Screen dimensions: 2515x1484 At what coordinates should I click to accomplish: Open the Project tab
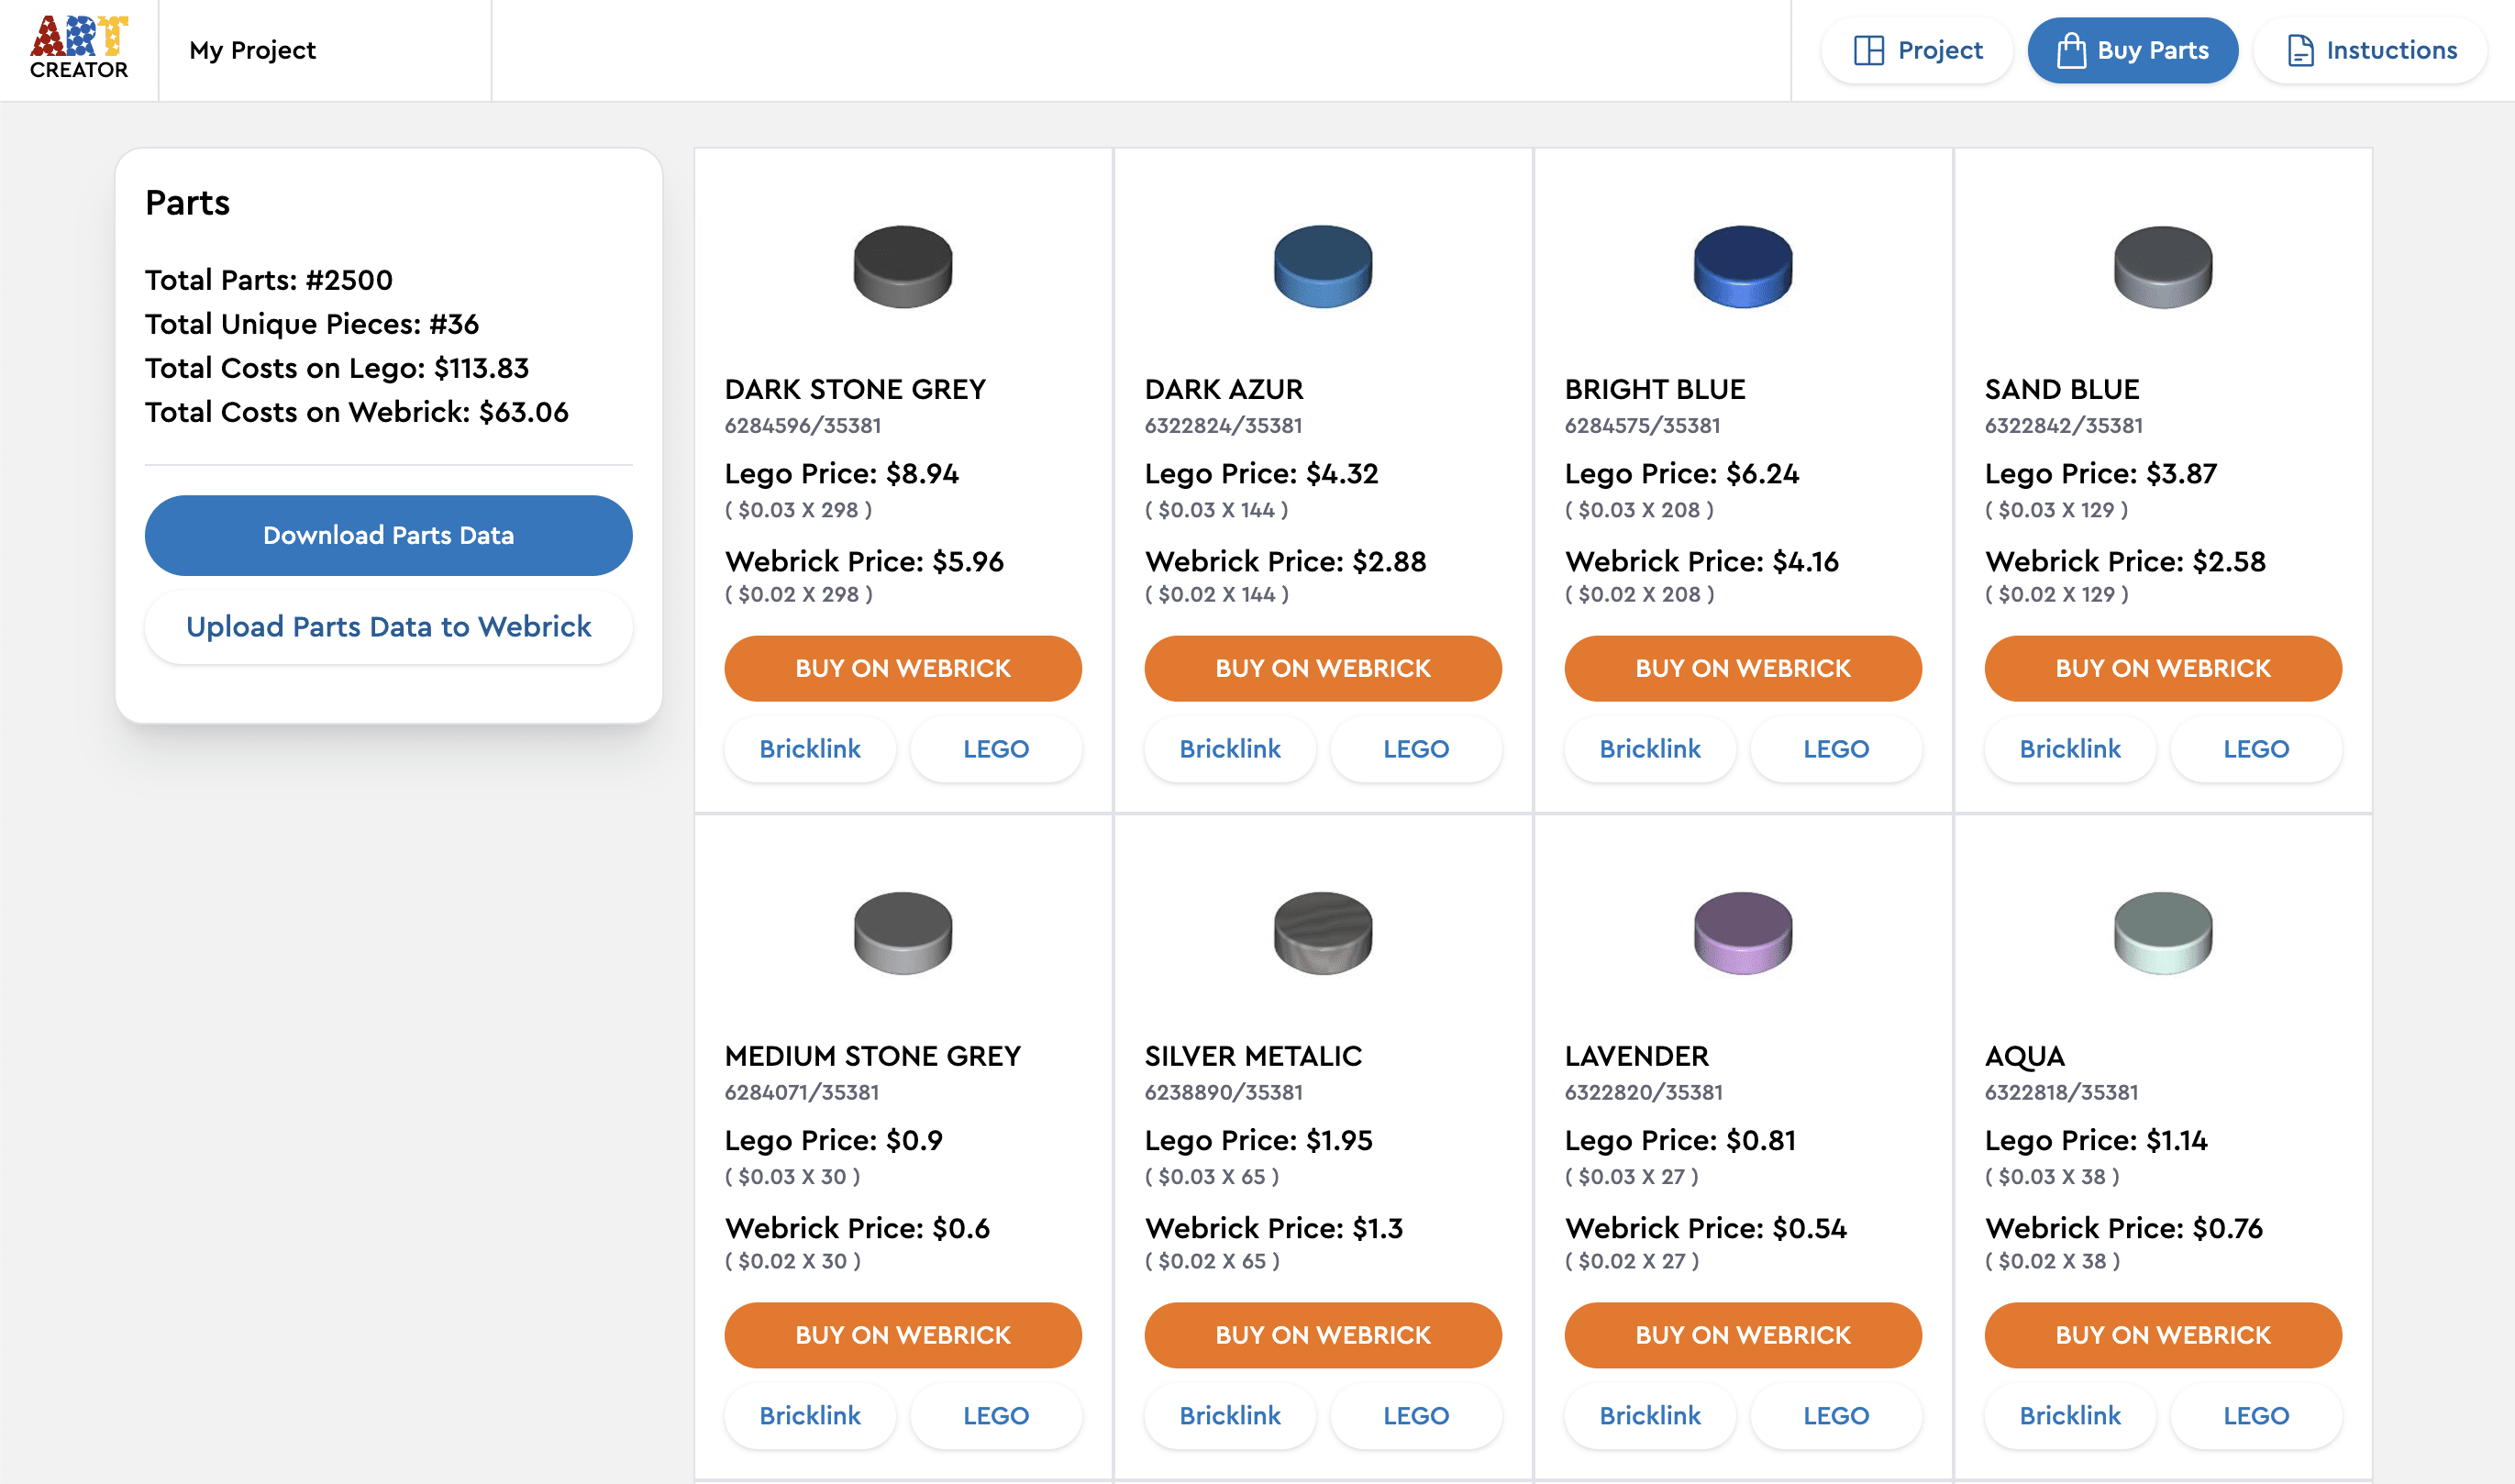pos(1917,50)
